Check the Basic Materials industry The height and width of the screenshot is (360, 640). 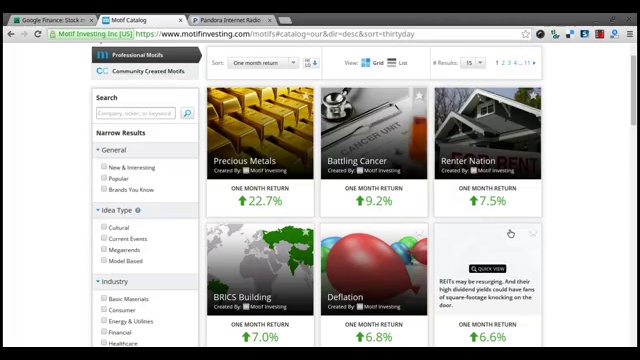pyautogui.click(x=104, y=298)
